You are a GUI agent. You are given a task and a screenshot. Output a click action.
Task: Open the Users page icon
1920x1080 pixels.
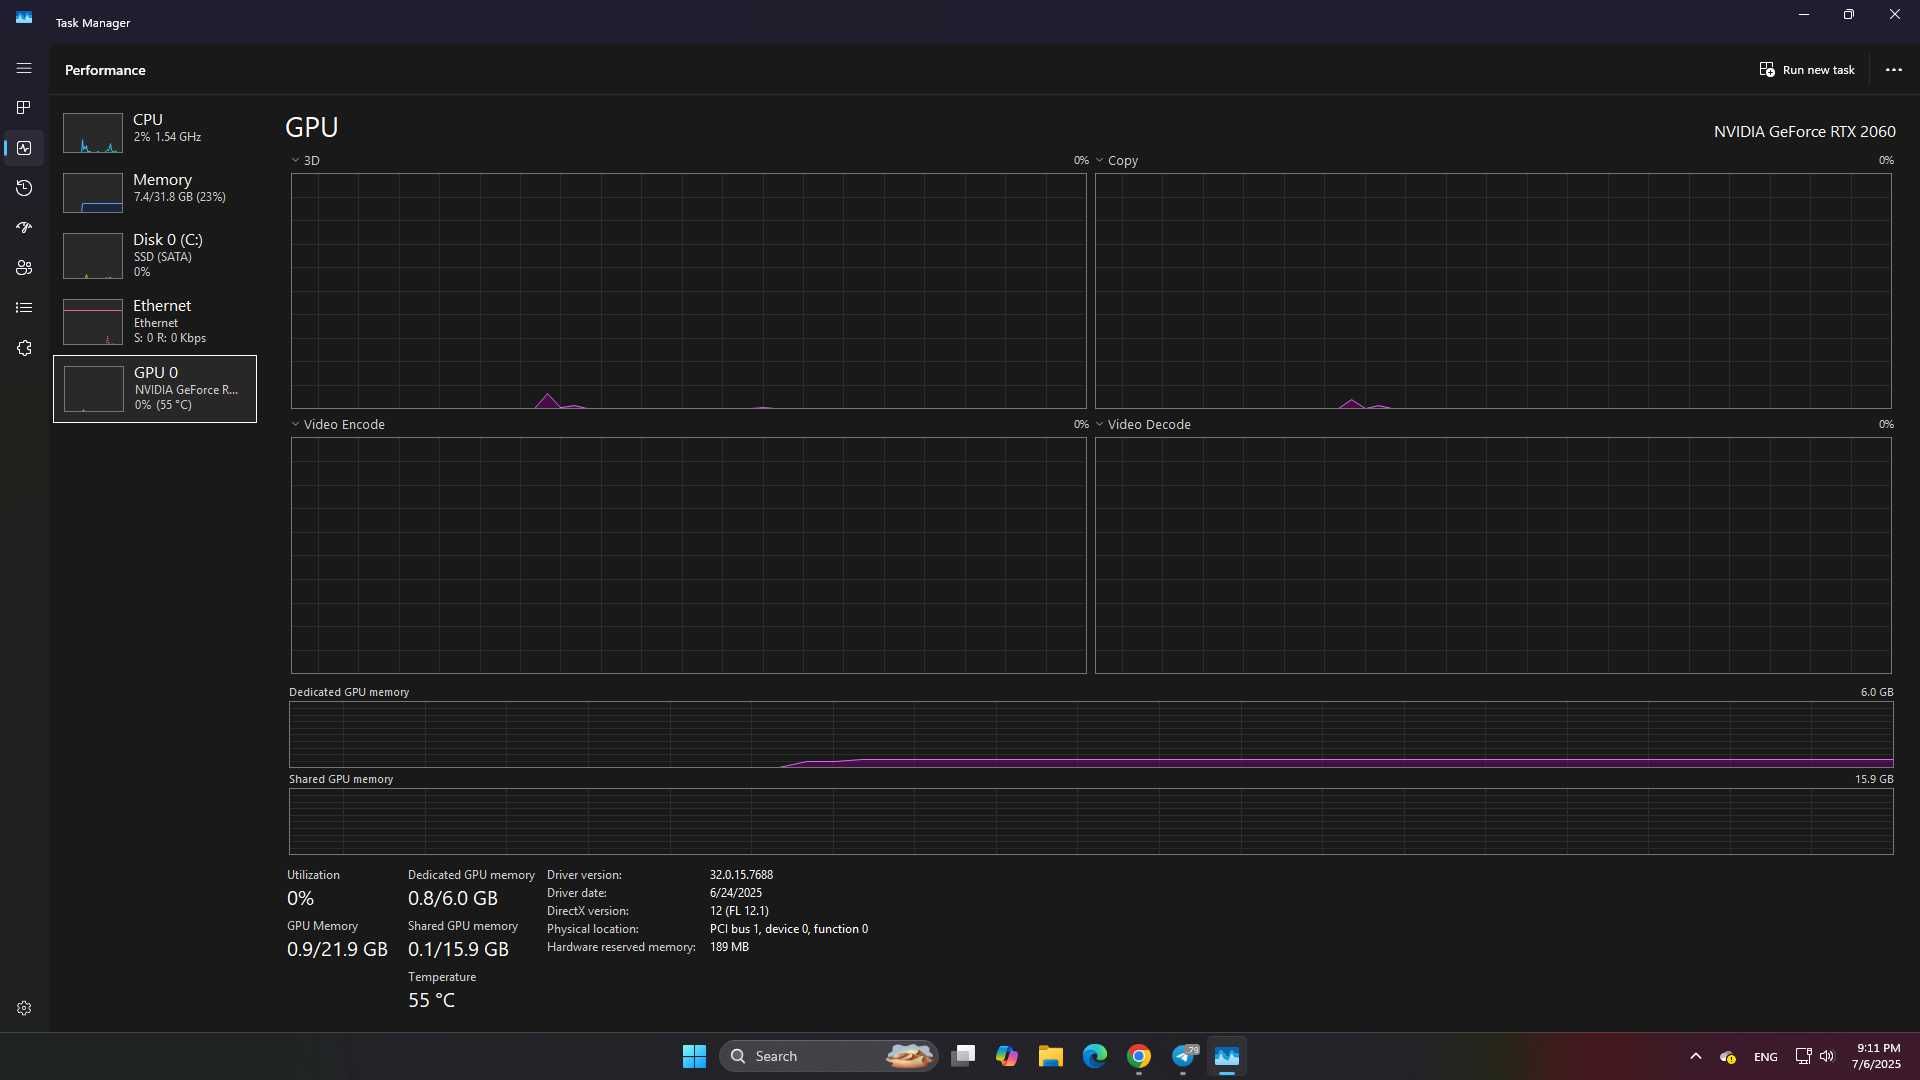click(x=24, y=268)
